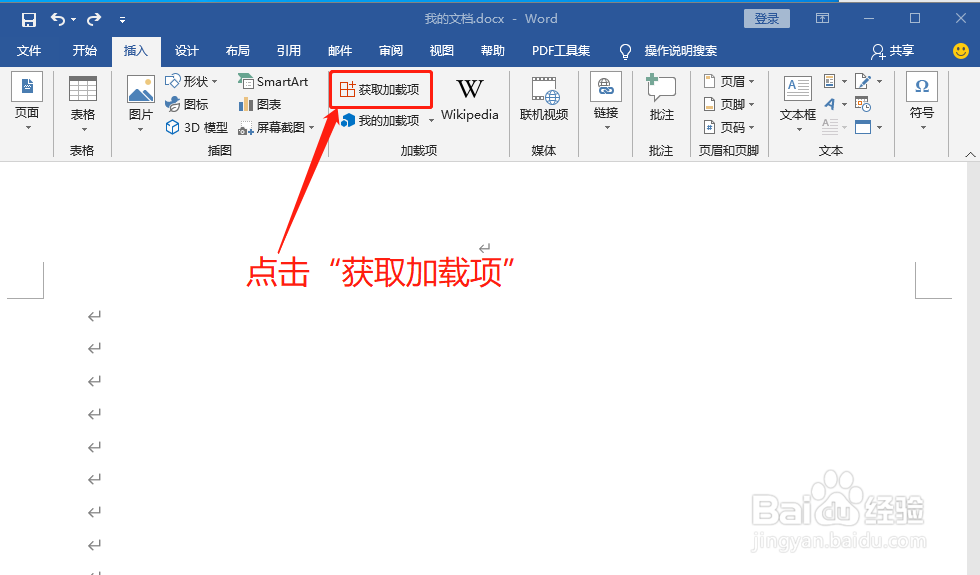Click 获取加载项 to get add-ins
Image resolution: width=980 pixels, height=575 pixels.
(380, 89)
